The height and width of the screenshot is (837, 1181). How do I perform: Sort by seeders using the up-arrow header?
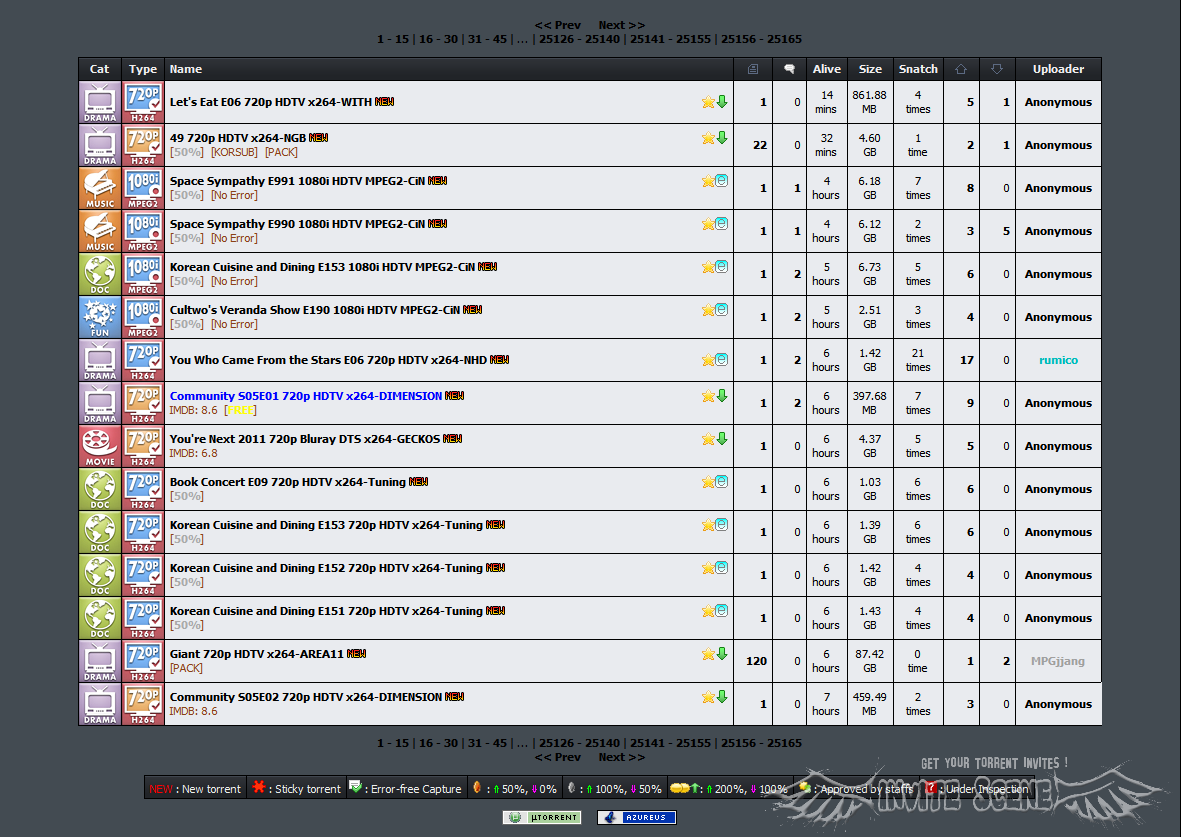[x=961, y=69]
